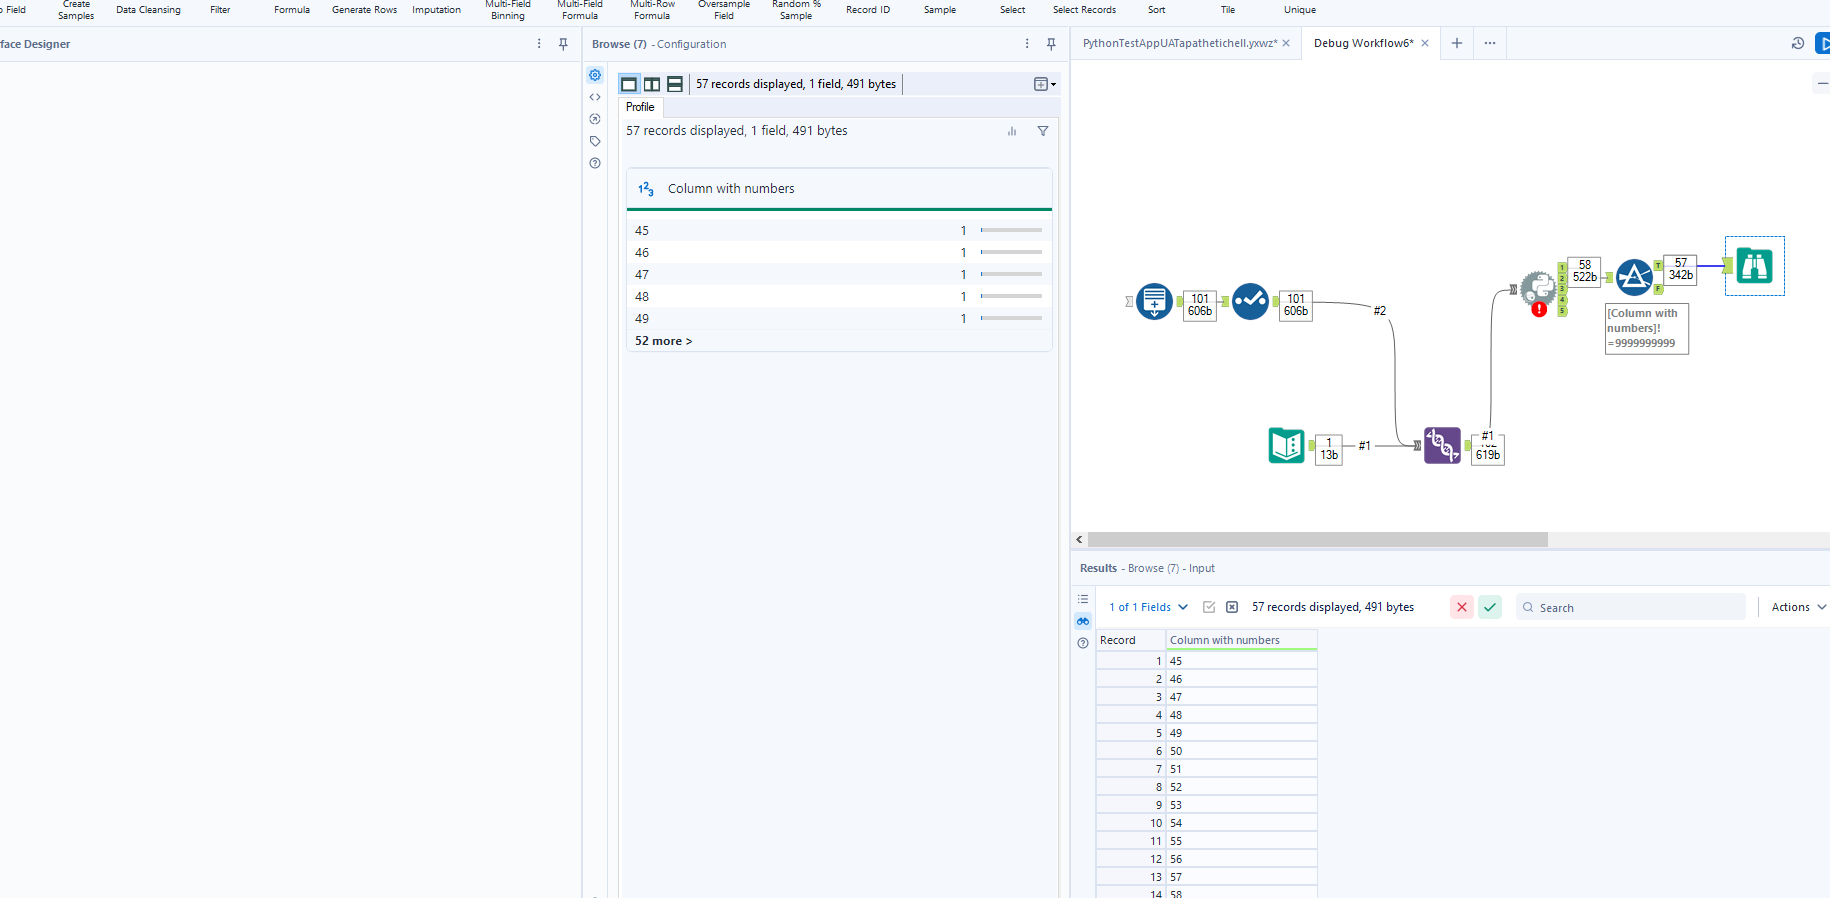Switch to single-pane browse layout view

629,84
